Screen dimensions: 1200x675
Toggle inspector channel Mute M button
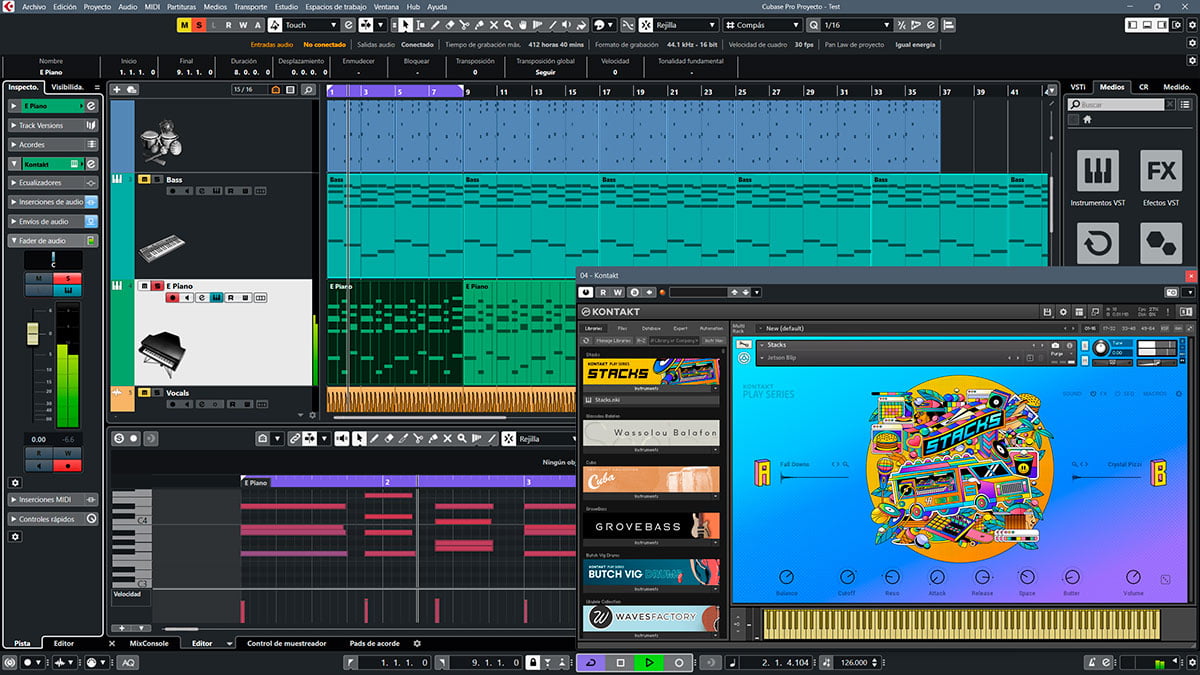(39, 278)
